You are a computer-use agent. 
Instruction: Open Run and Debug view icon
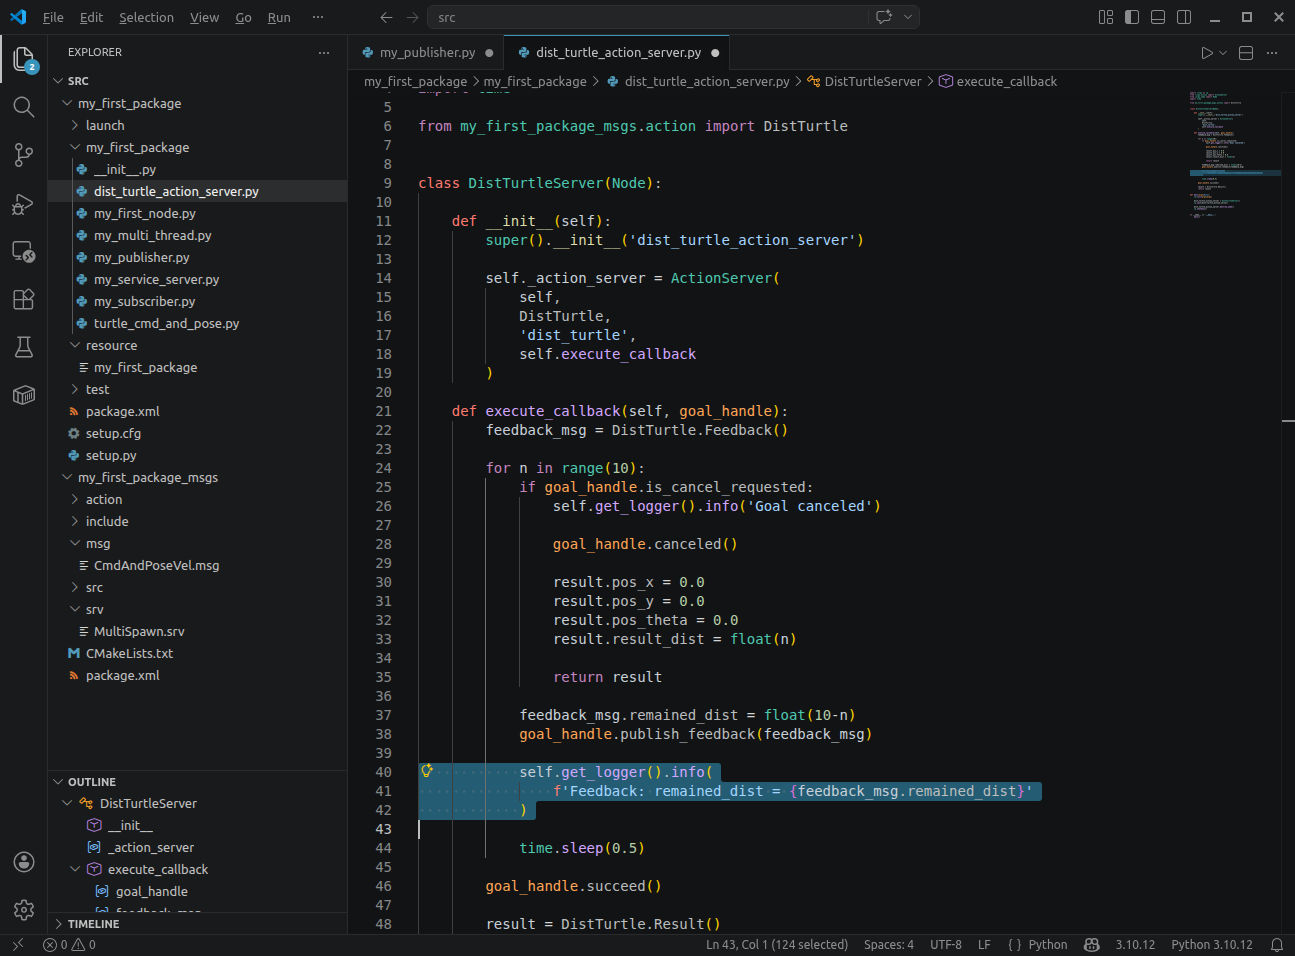24,204
